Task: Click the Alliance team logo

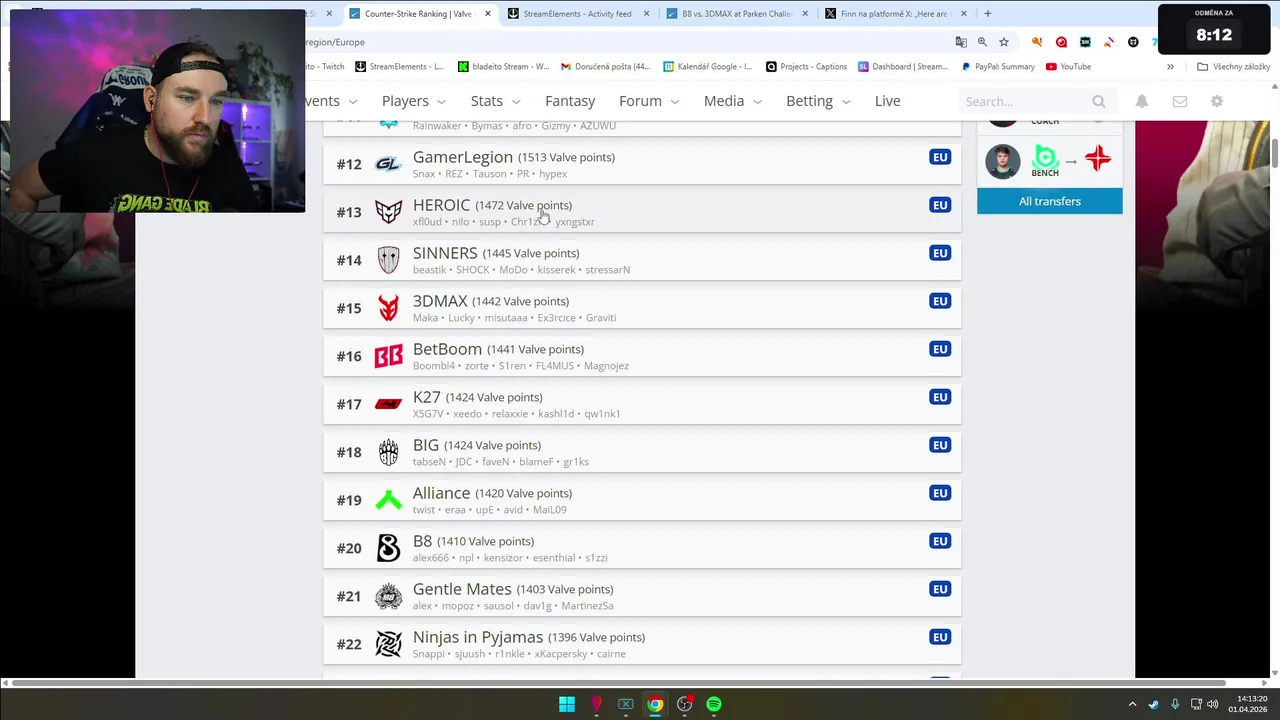Action: (x=388, y=500)
